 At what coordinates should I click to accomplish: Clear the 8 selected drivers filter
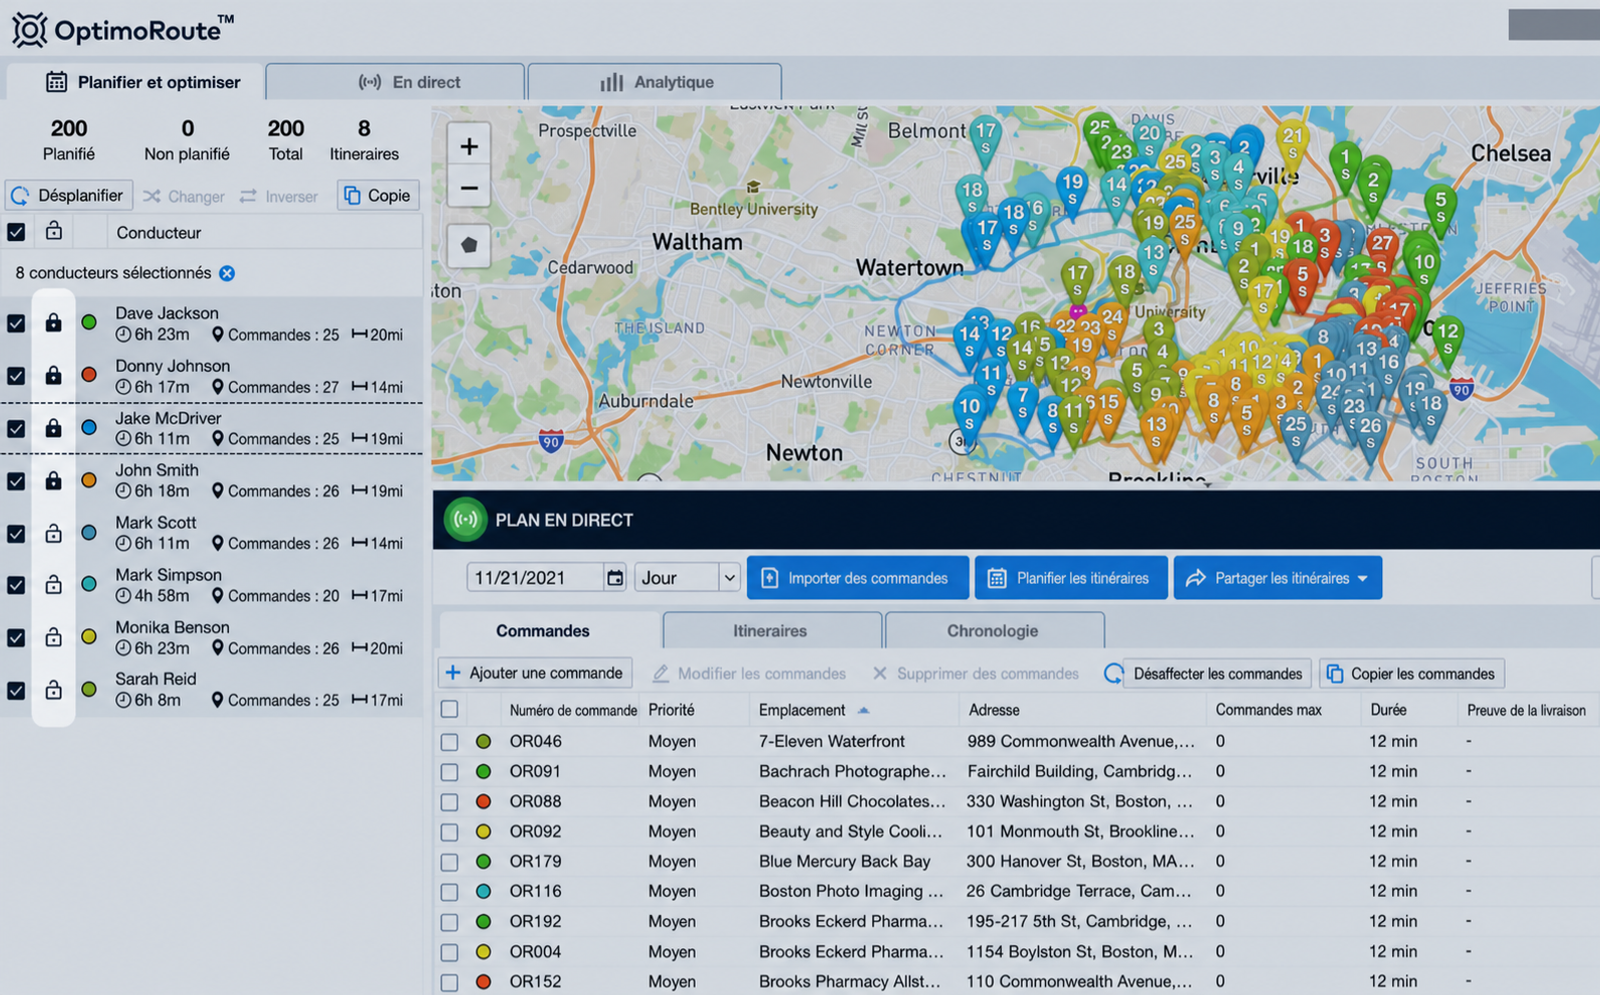click(227, 273)
